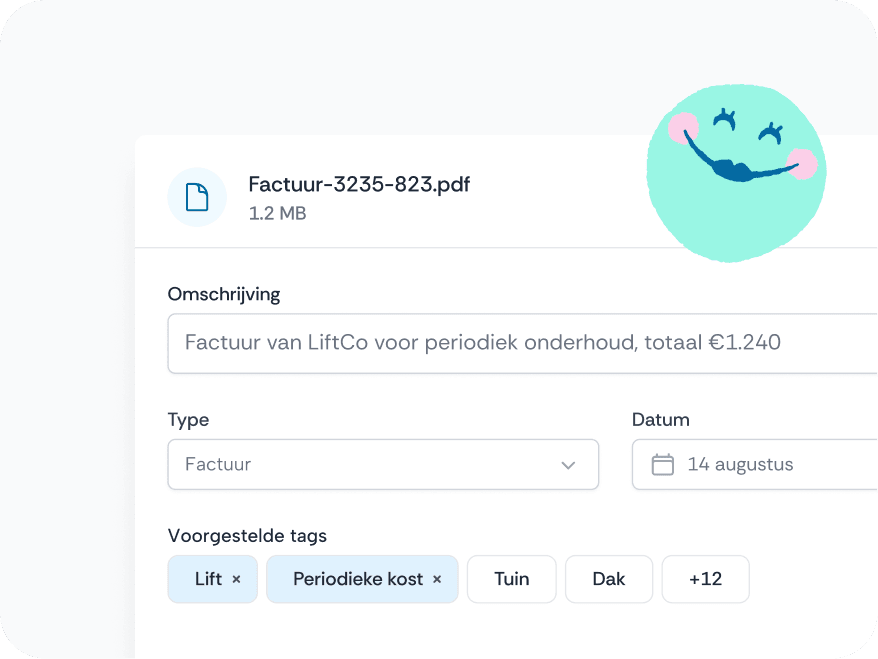Click the Type field label
878x659 pixels.
click(188, 420)
